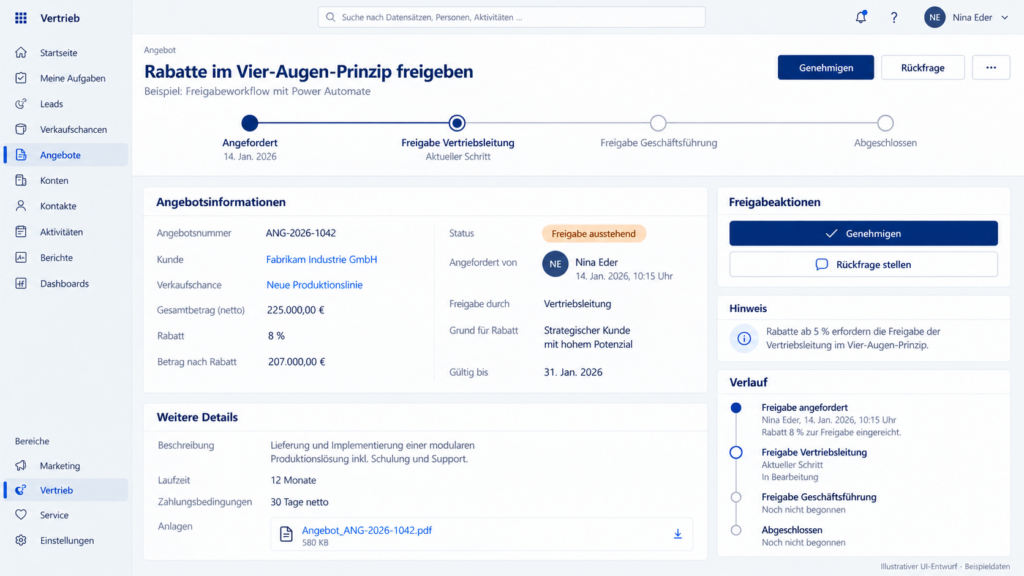Screen dimensions: 1024x576
Task: Click the document icon beside the PDF attachment
Action: click(x=286, y=534)
